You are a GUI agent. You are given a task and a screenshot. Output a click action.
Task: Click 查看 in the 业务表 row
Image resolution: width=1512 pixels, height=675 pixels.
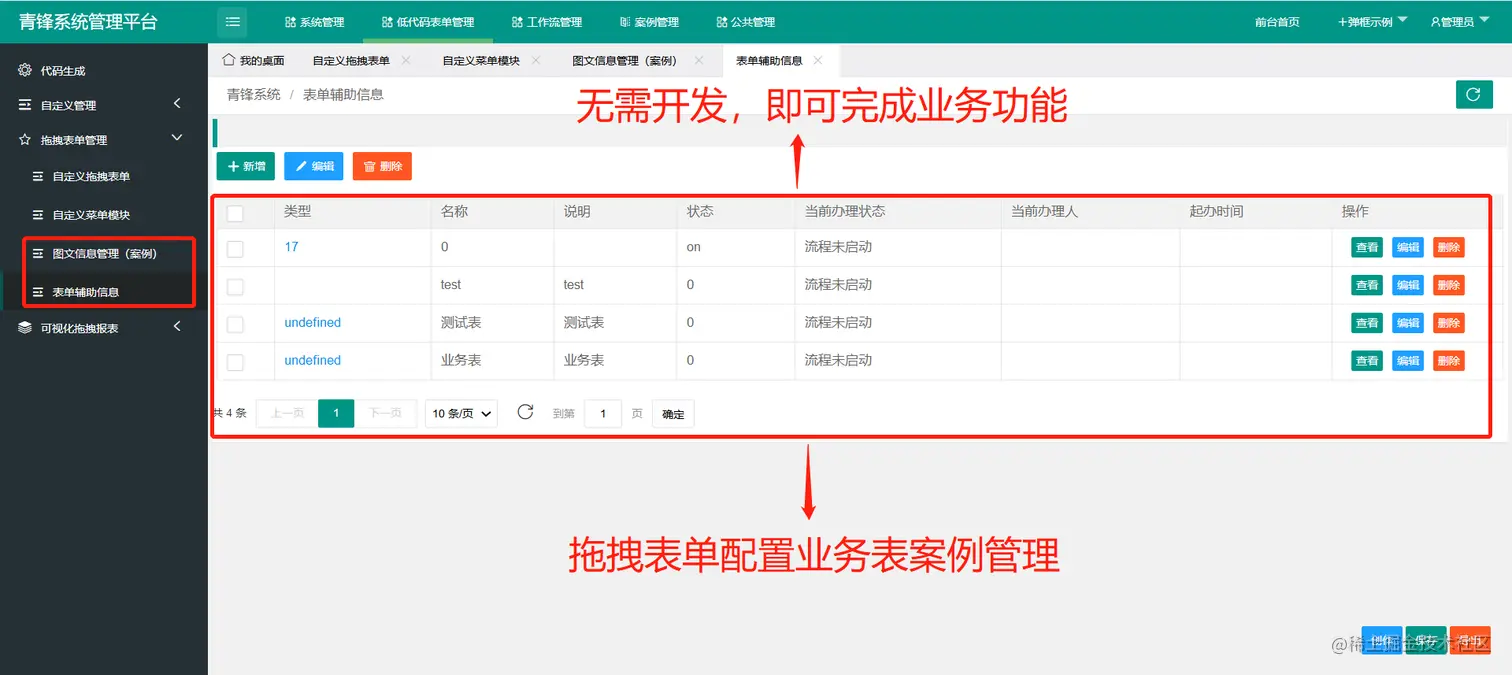1367,360
